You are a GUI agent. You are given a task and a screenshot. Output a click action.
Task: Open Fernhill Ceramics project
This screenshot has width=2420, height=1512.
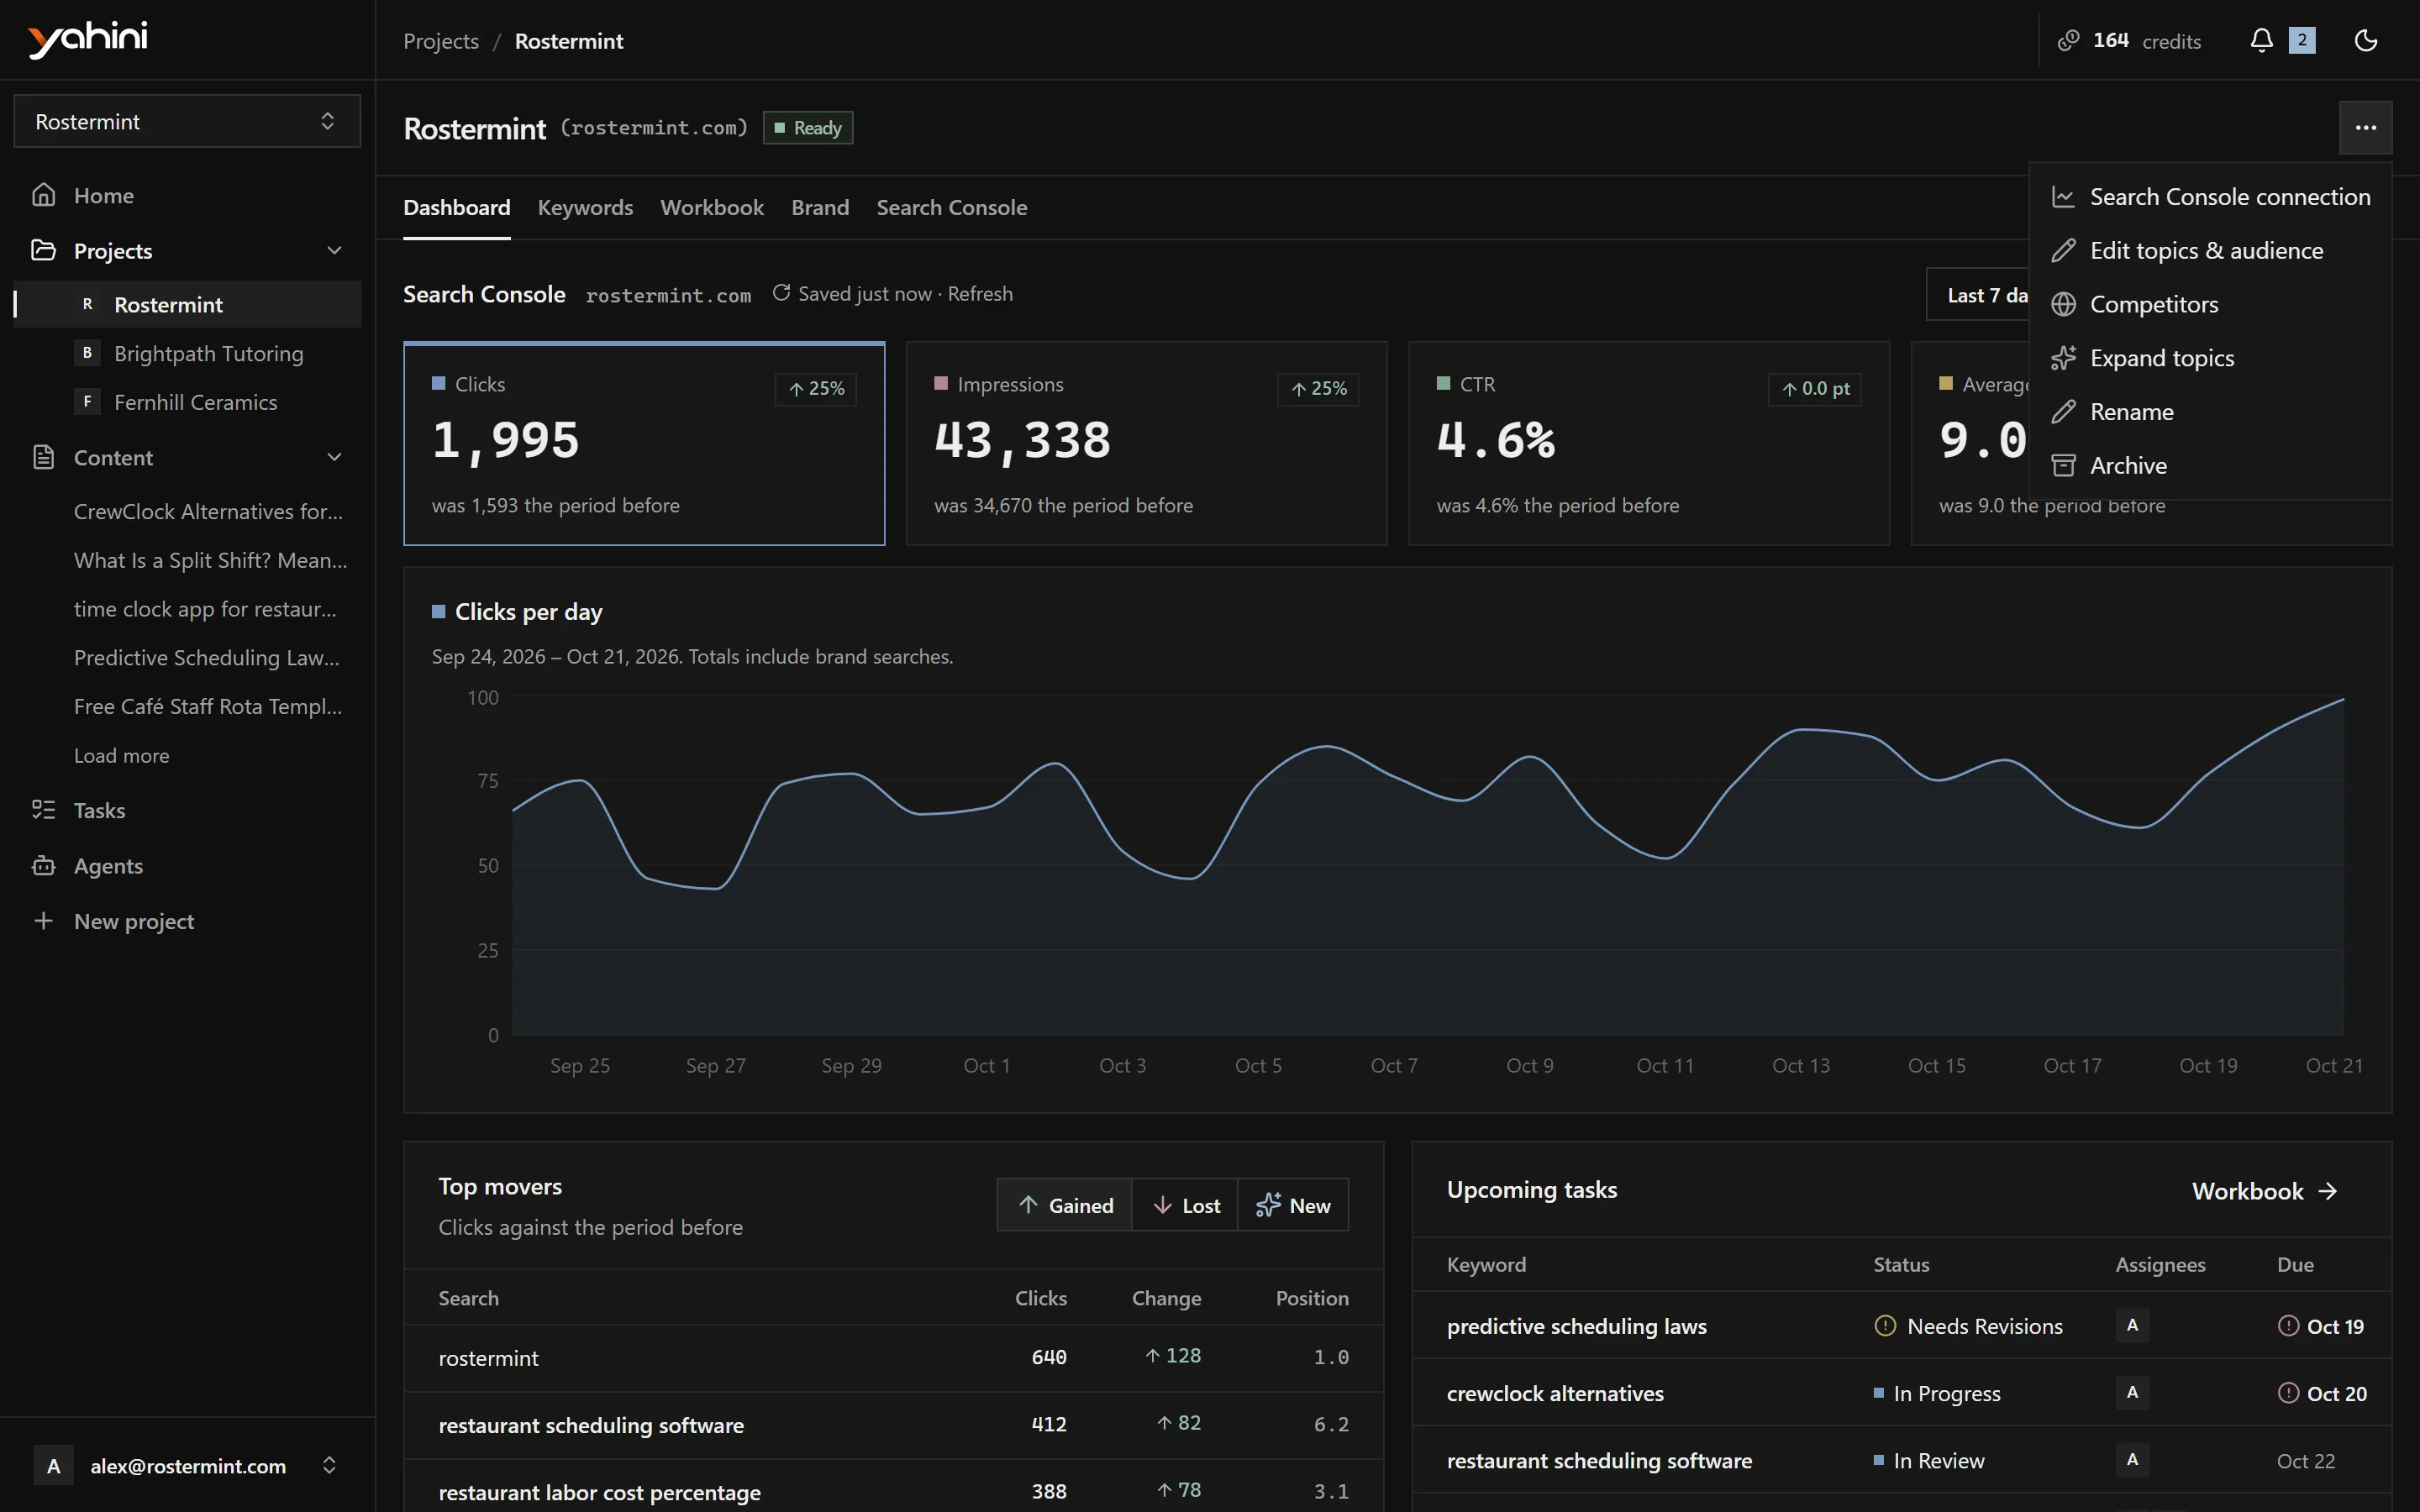pyautogui.click(x=188, y=402)
